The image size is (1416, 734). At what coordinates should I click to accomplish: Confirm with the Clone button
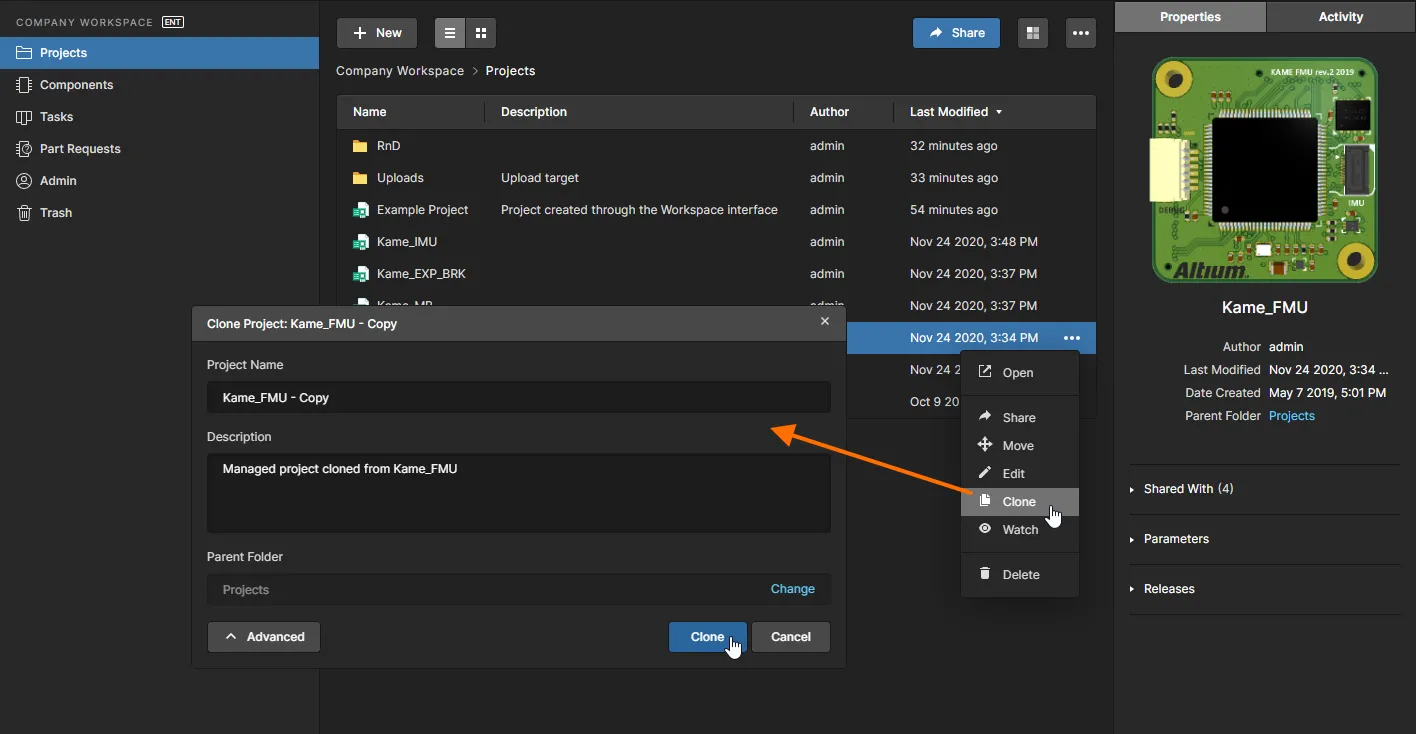click(x=707, y=637)
